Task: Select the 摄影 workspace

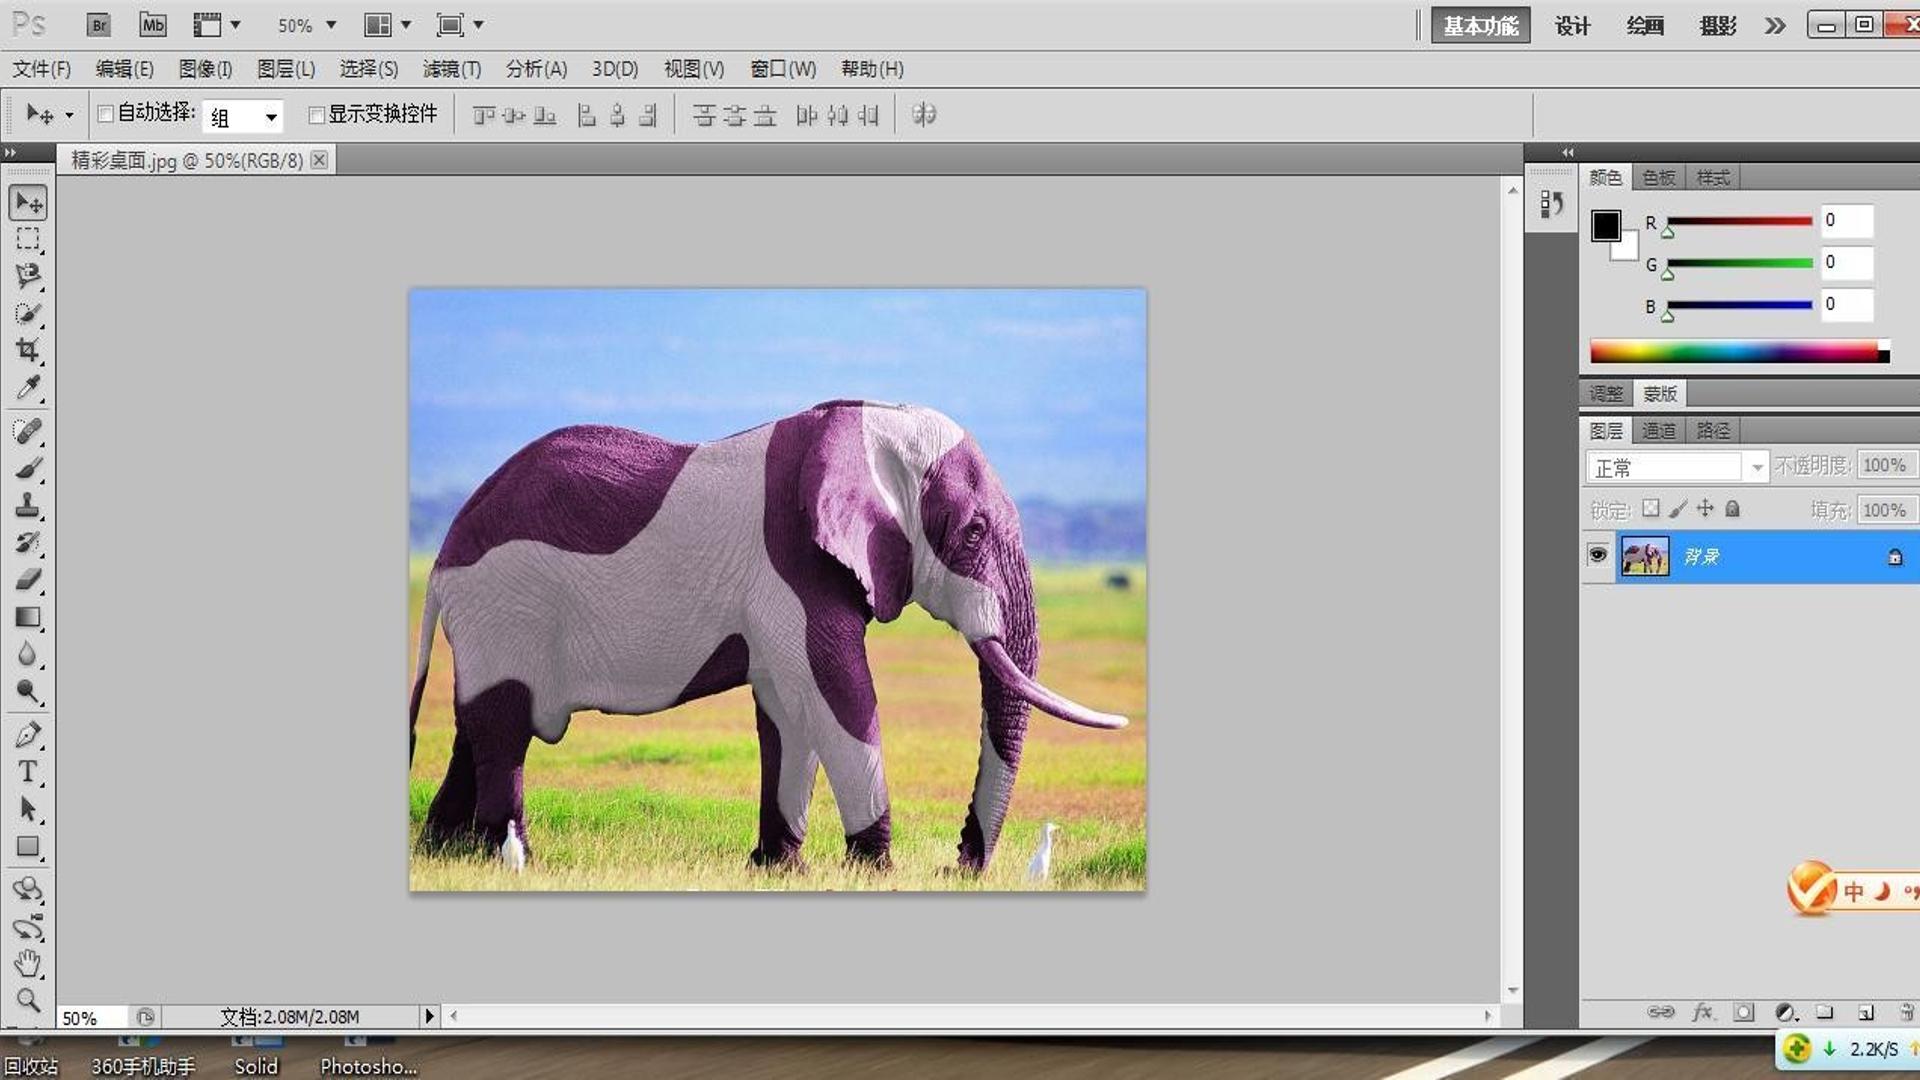Action: point(1718,26)
